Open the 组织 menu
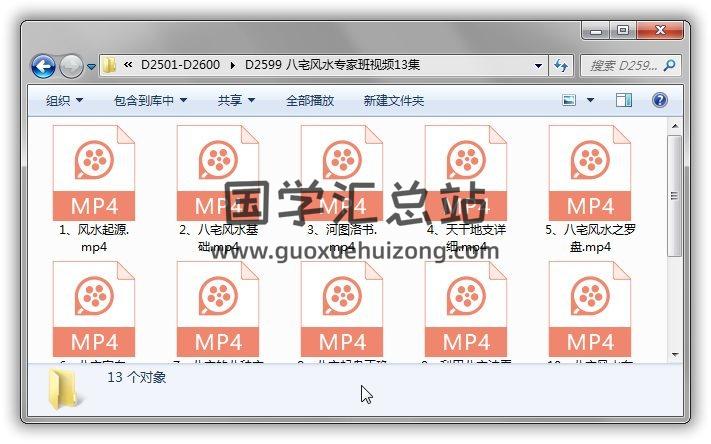Viewport: 711px width, 444px height. tap(64, 100)
